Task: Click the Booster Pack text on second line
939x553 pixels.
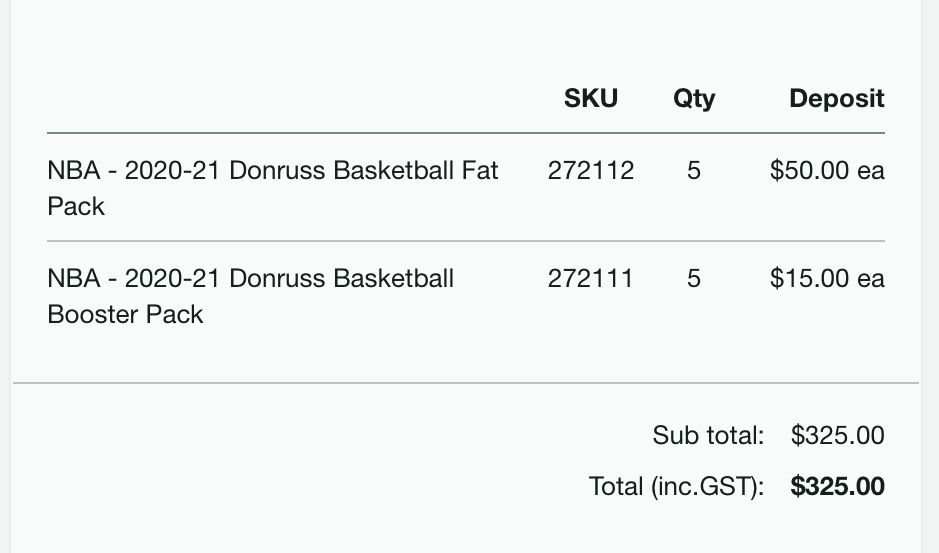Action: (125, 315)
